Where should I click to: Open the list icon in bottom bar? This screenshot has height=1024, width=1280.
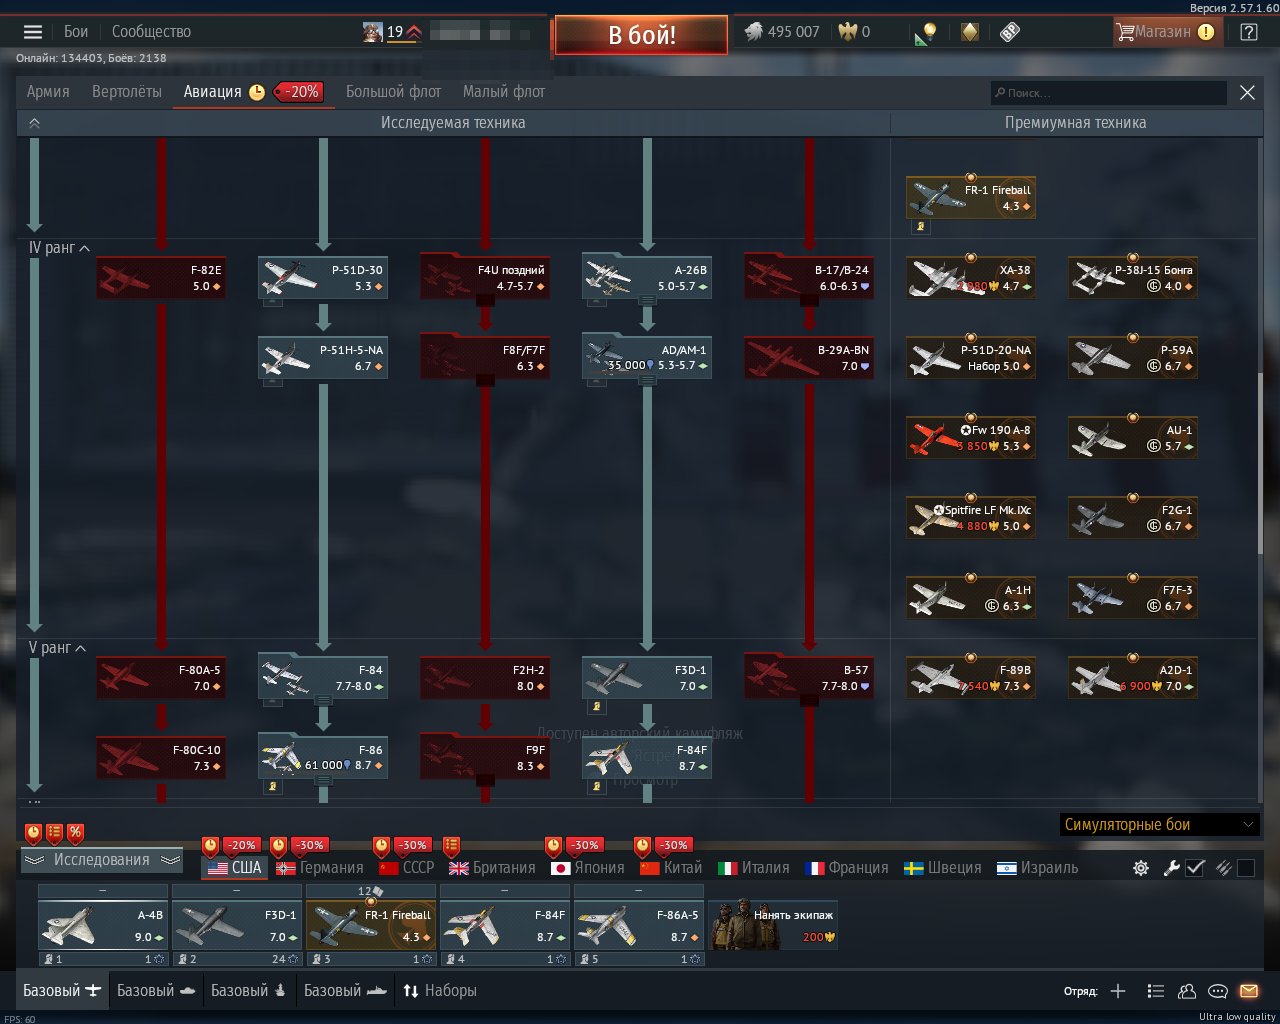pos(1155,991)
